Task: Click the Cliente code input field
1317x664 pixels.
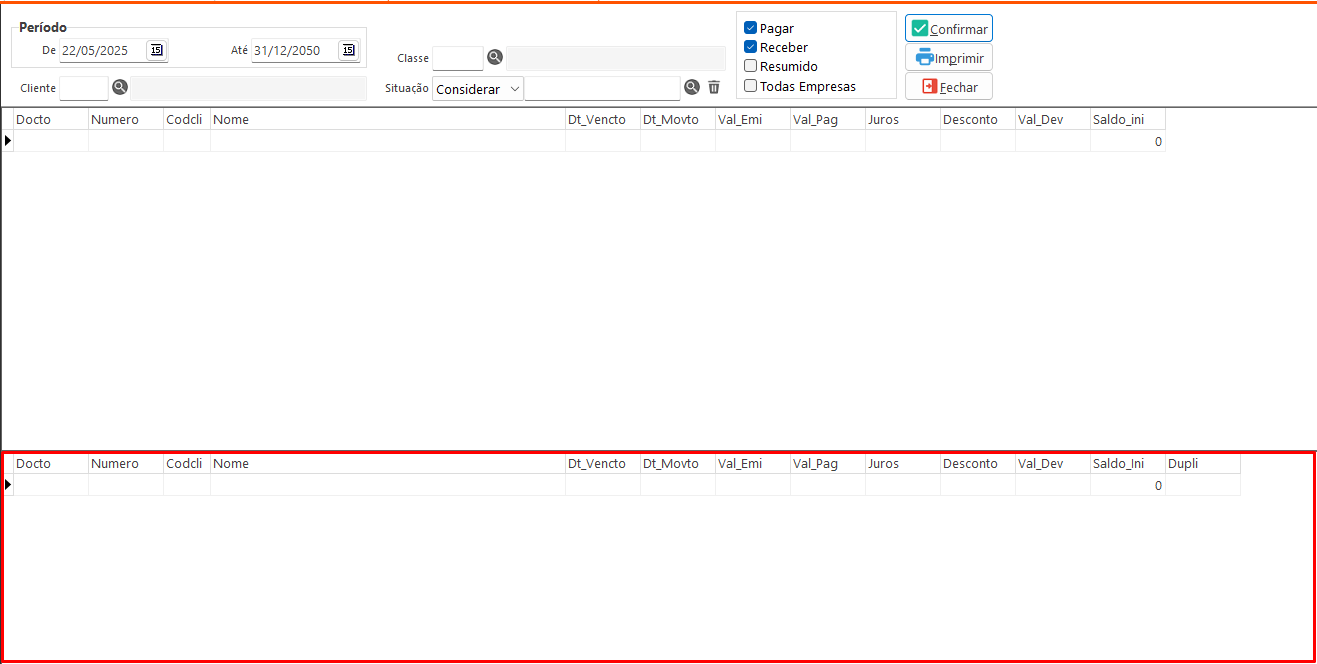Action: [84, 88]
